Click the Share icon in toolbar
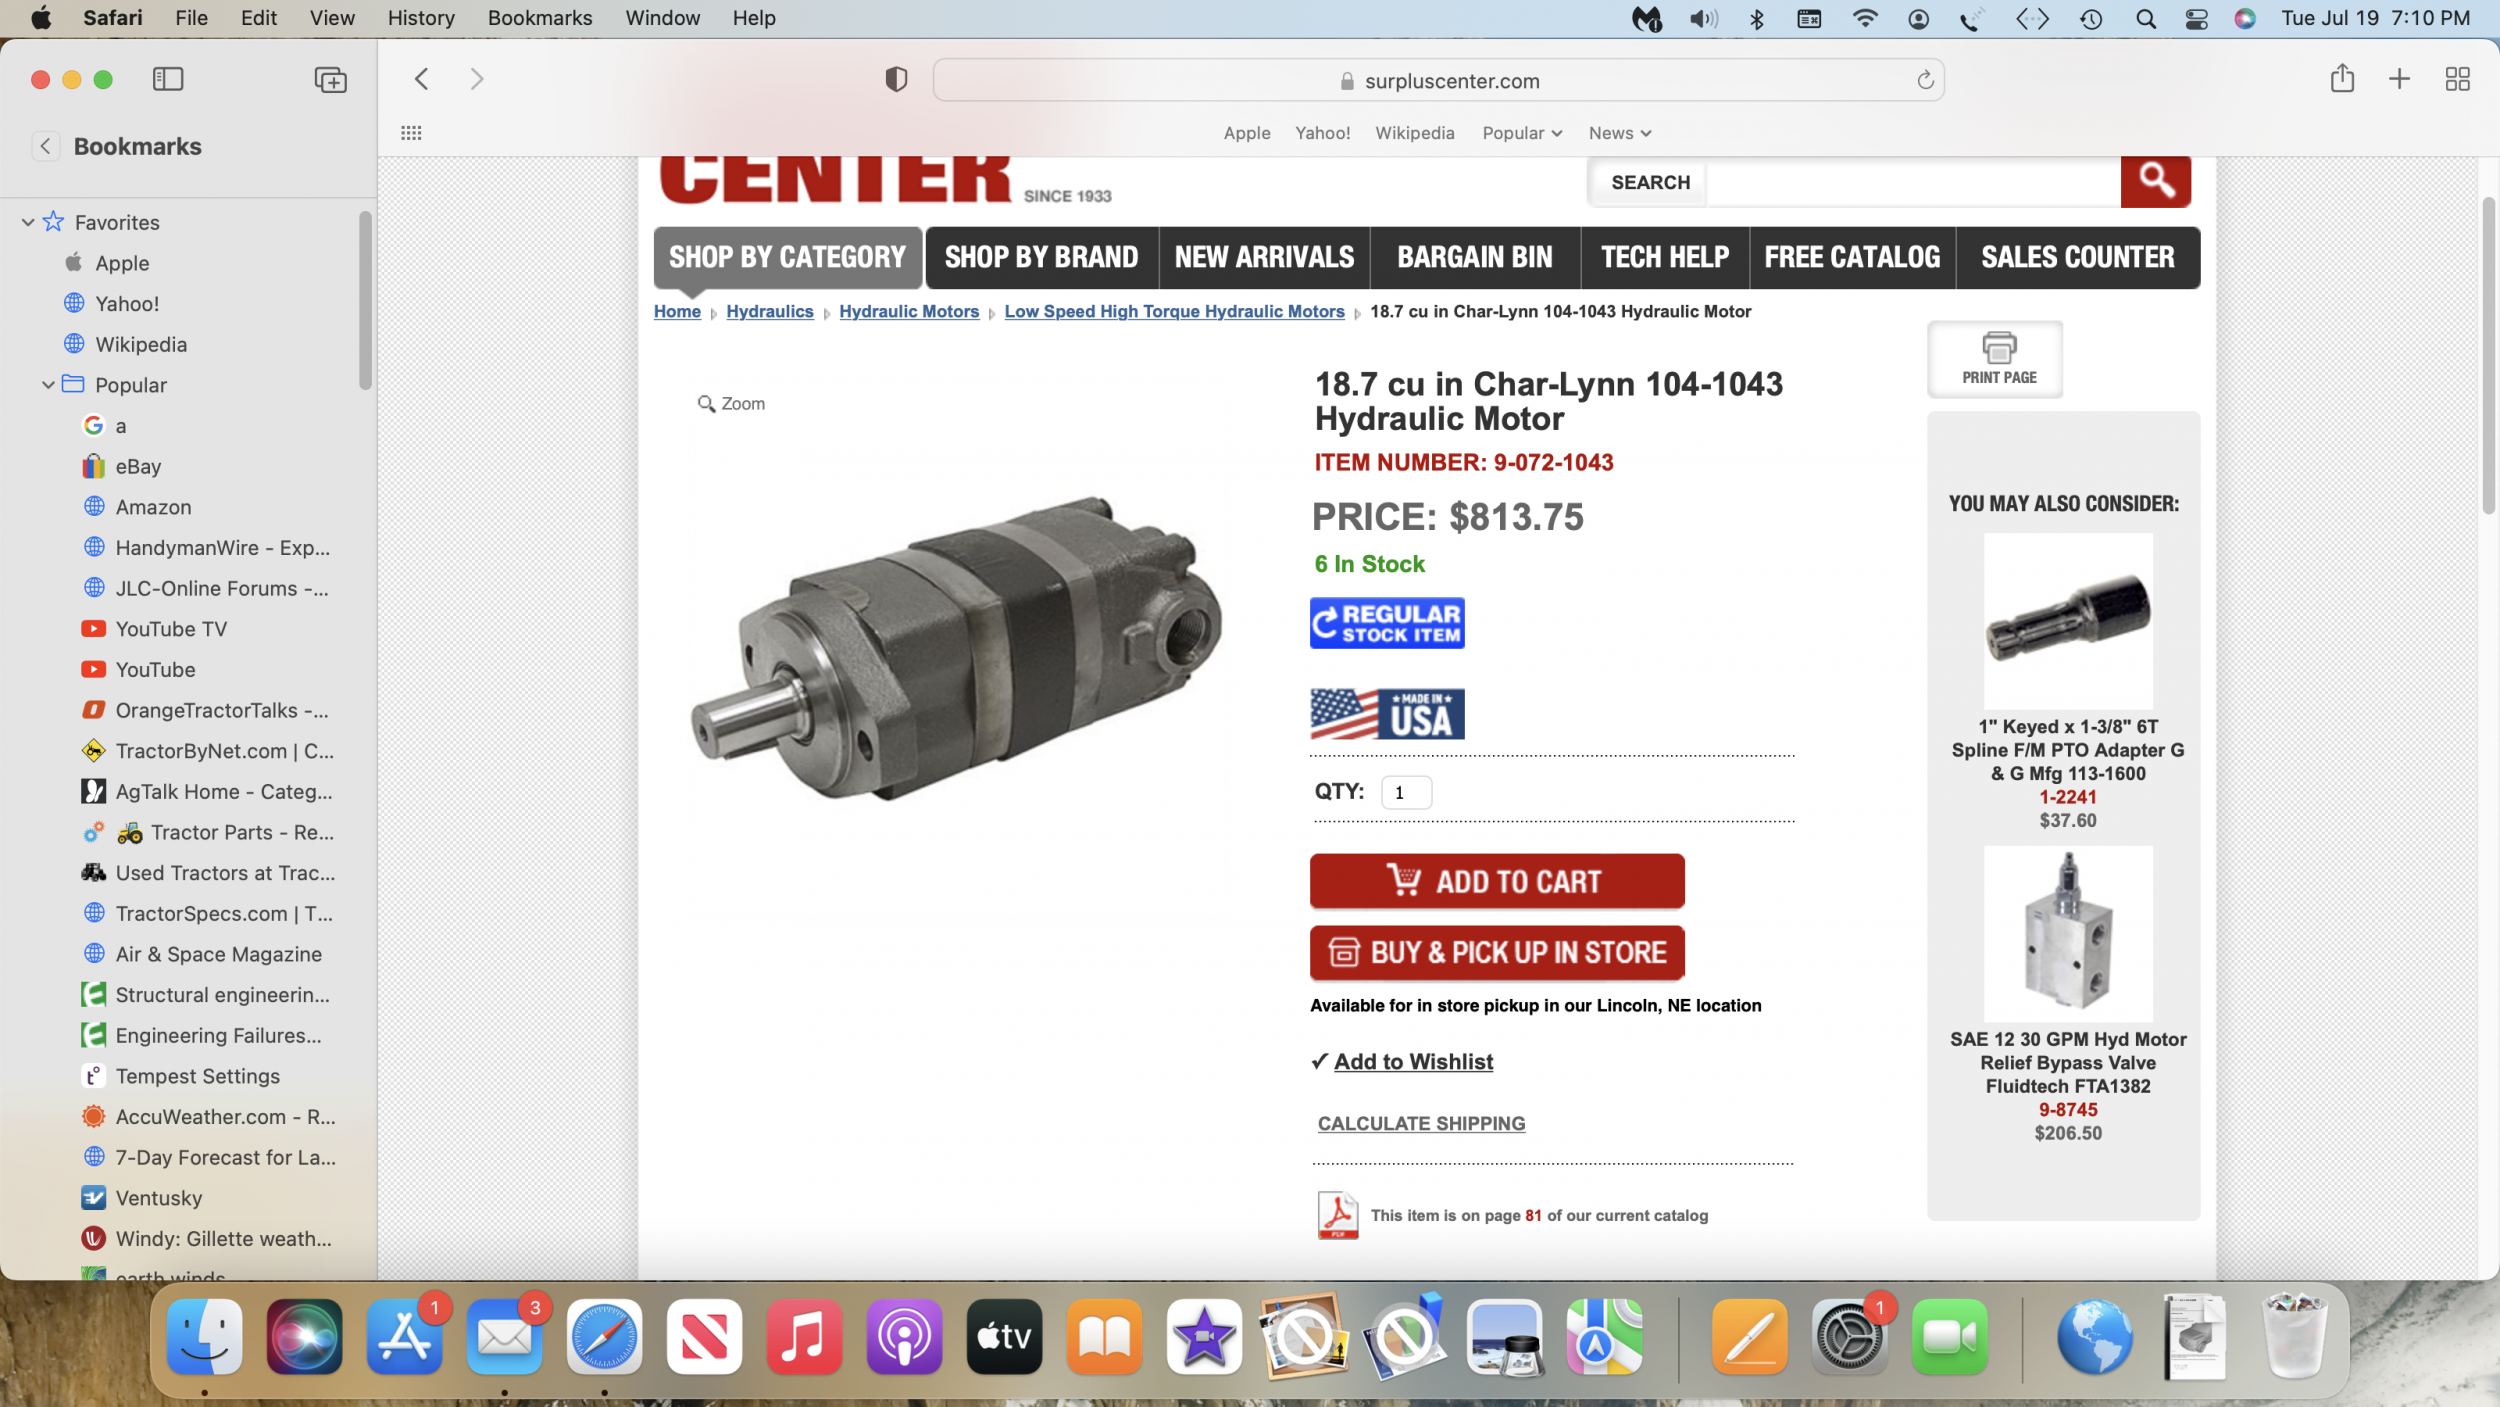This screenshot has width=2500, height=1407. coord(2341,78)
